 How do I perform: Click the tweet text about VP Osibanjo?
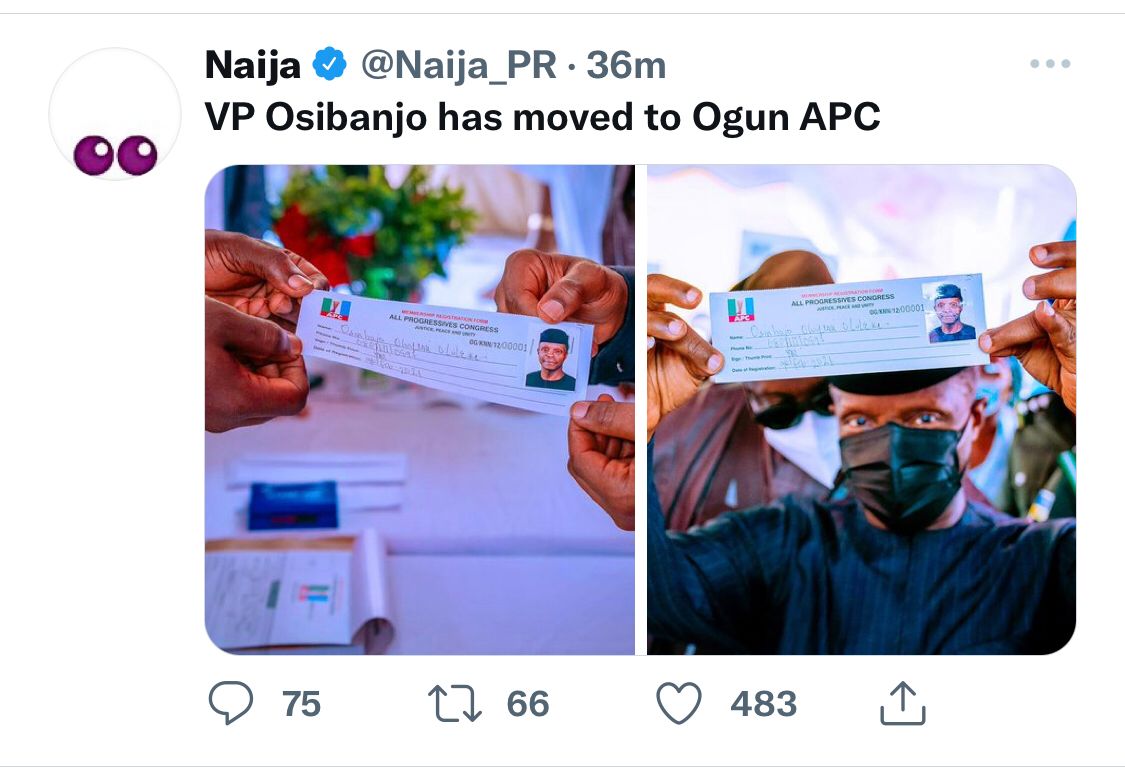(542, 118)
